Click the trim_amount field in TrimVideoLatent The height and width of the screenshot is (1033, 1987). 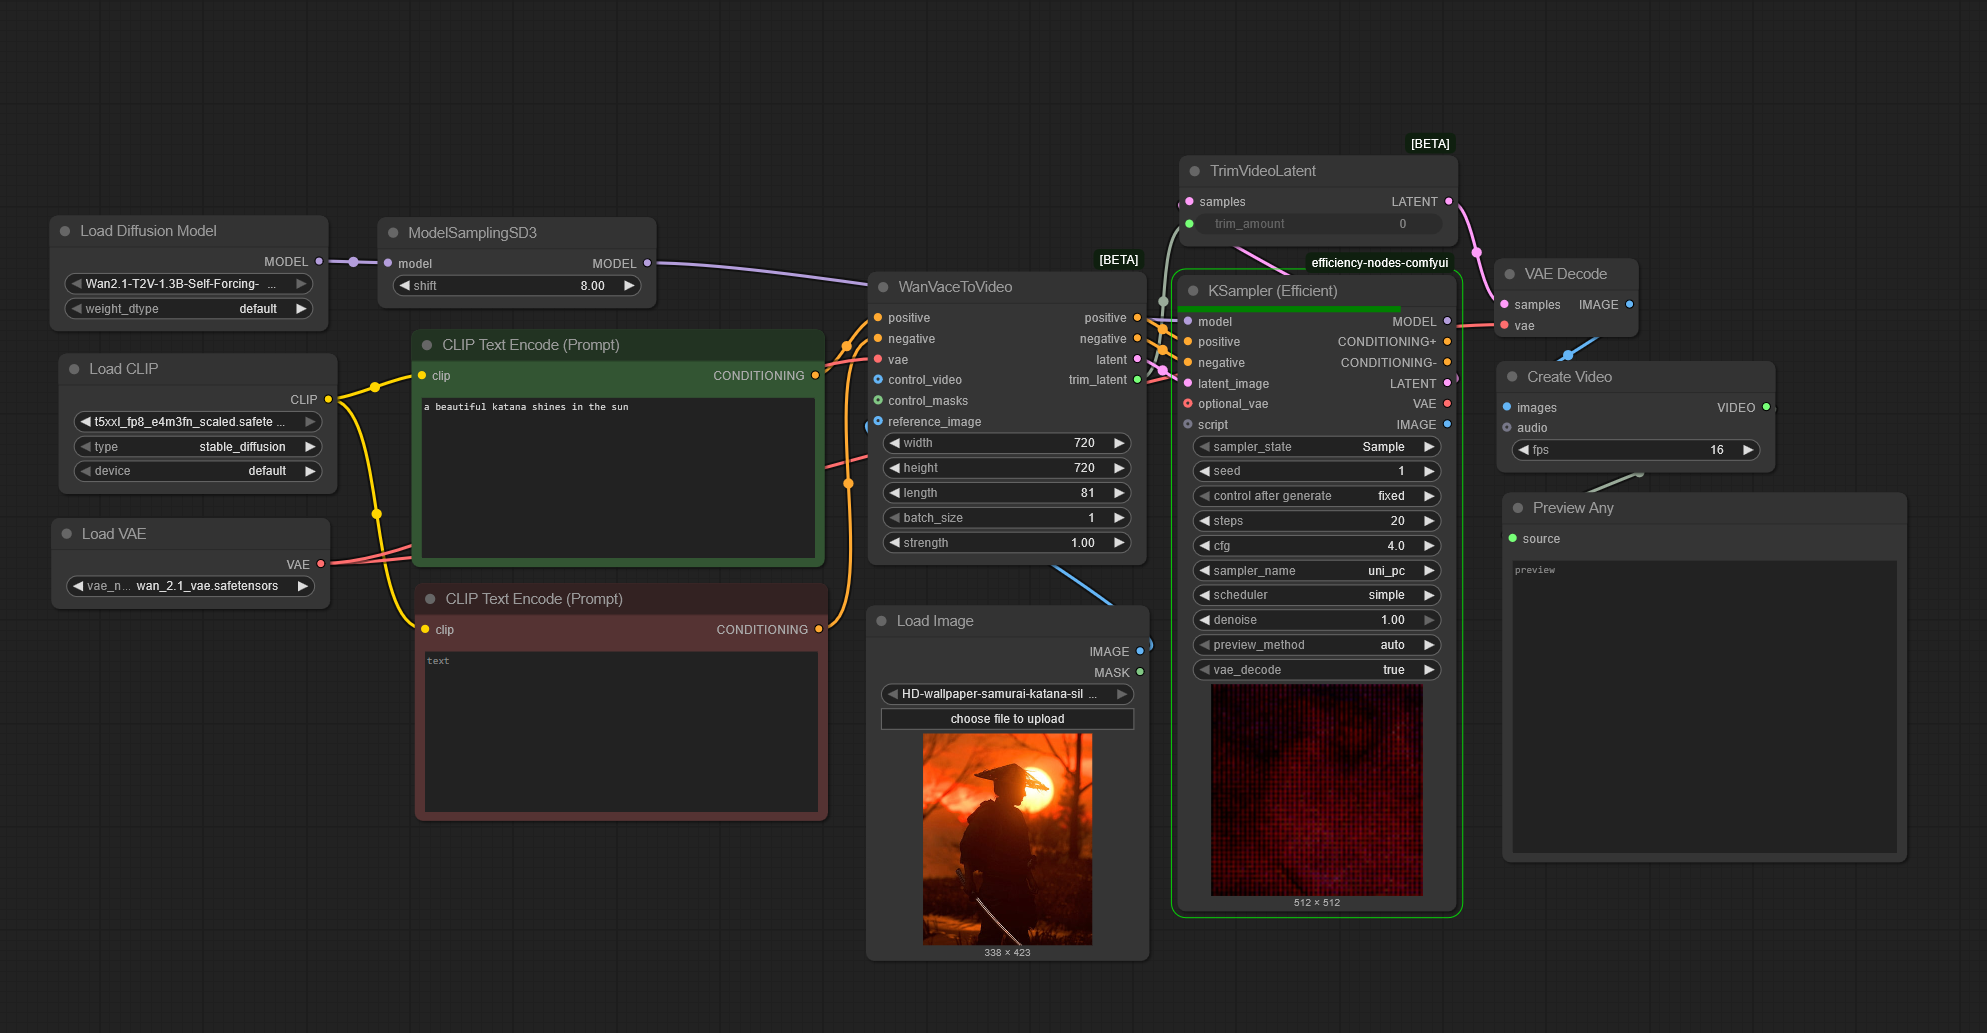[1321, 224]
